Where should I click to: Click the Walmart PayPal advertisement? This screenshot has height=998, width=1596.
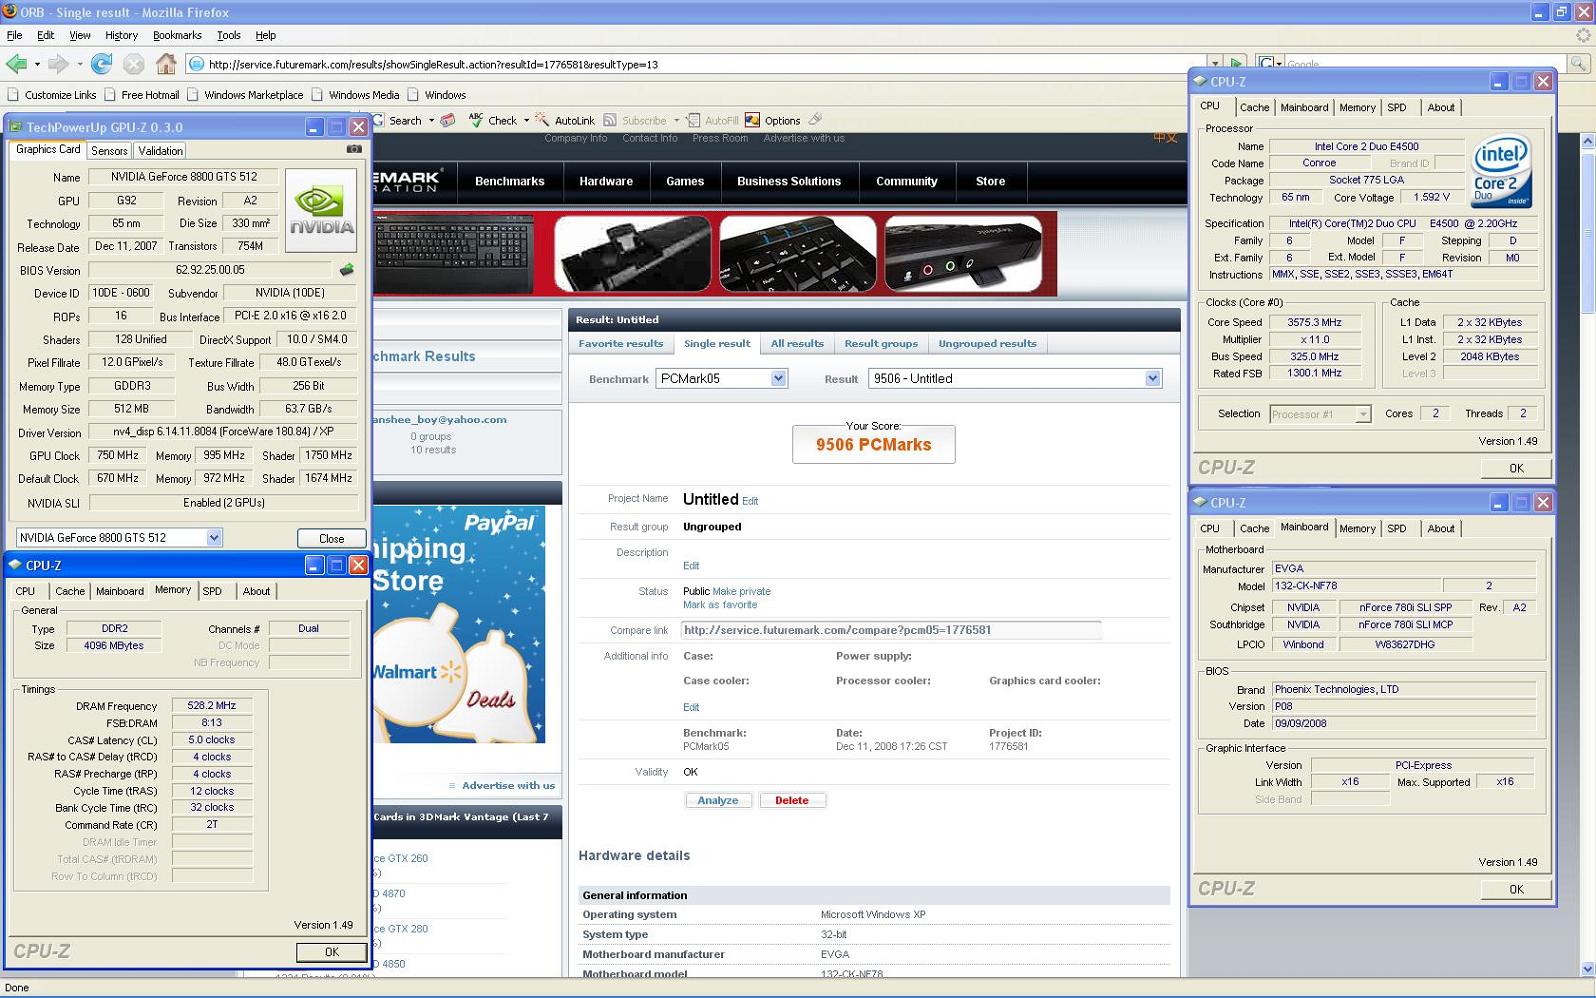tap(459, 624)
